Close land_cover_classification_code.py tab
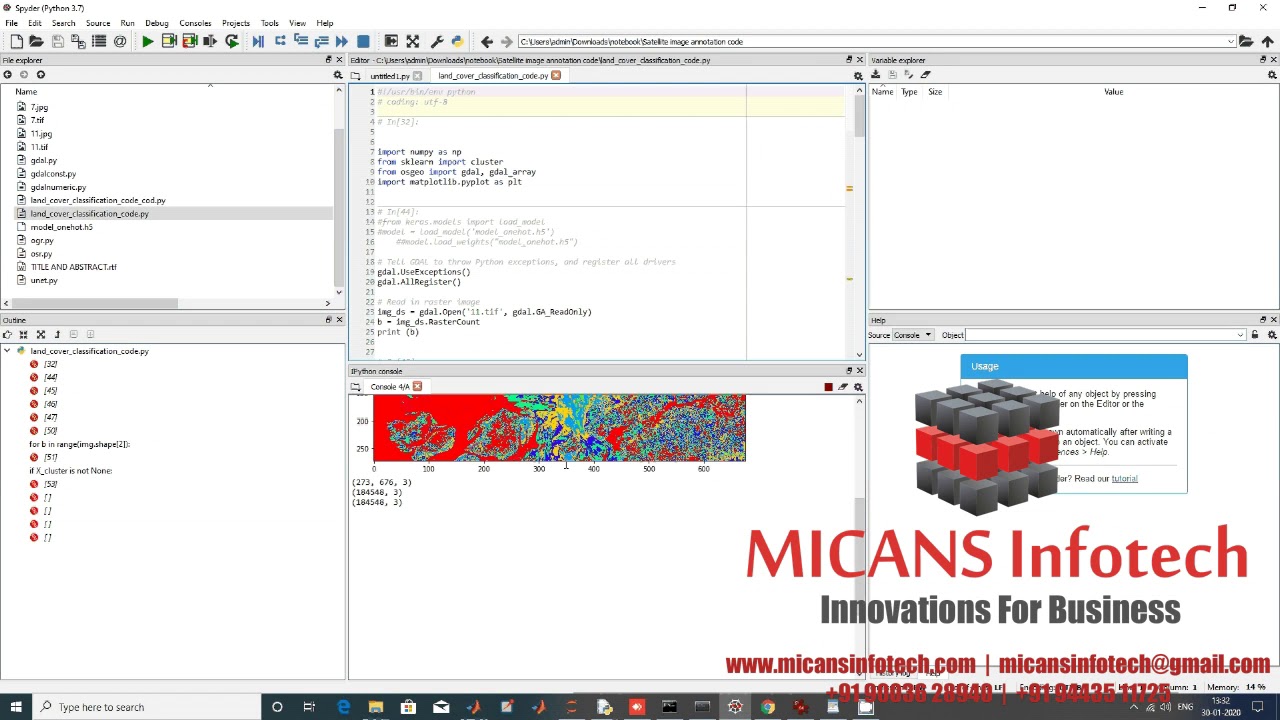Viewport: 1280px width, 720px height. pyautogui.click(x=556, y=76)
